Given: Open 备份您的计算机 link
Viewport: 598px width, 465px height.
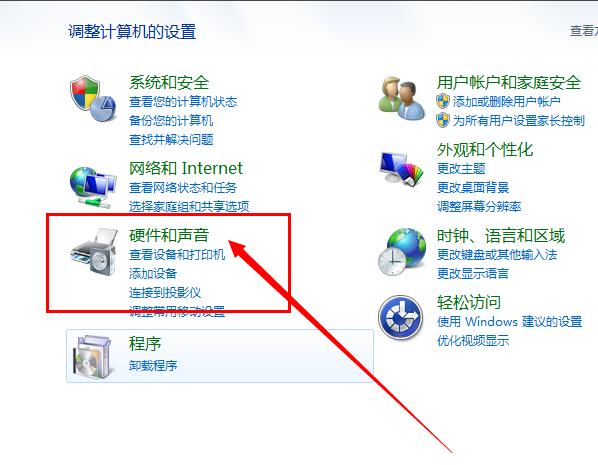Looking at the screenshot, I should [171, 121].
